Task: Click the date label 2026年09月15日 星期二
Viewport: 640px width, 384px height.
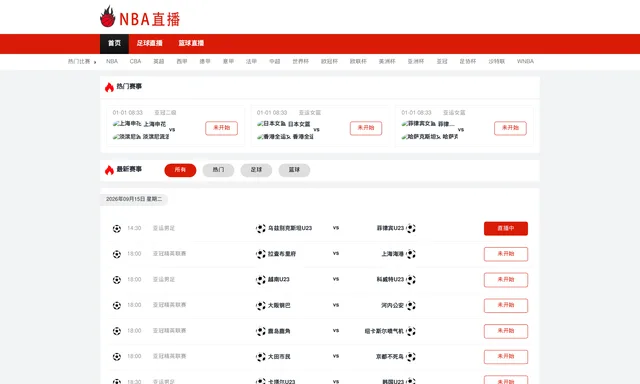Action: point(134,199)
